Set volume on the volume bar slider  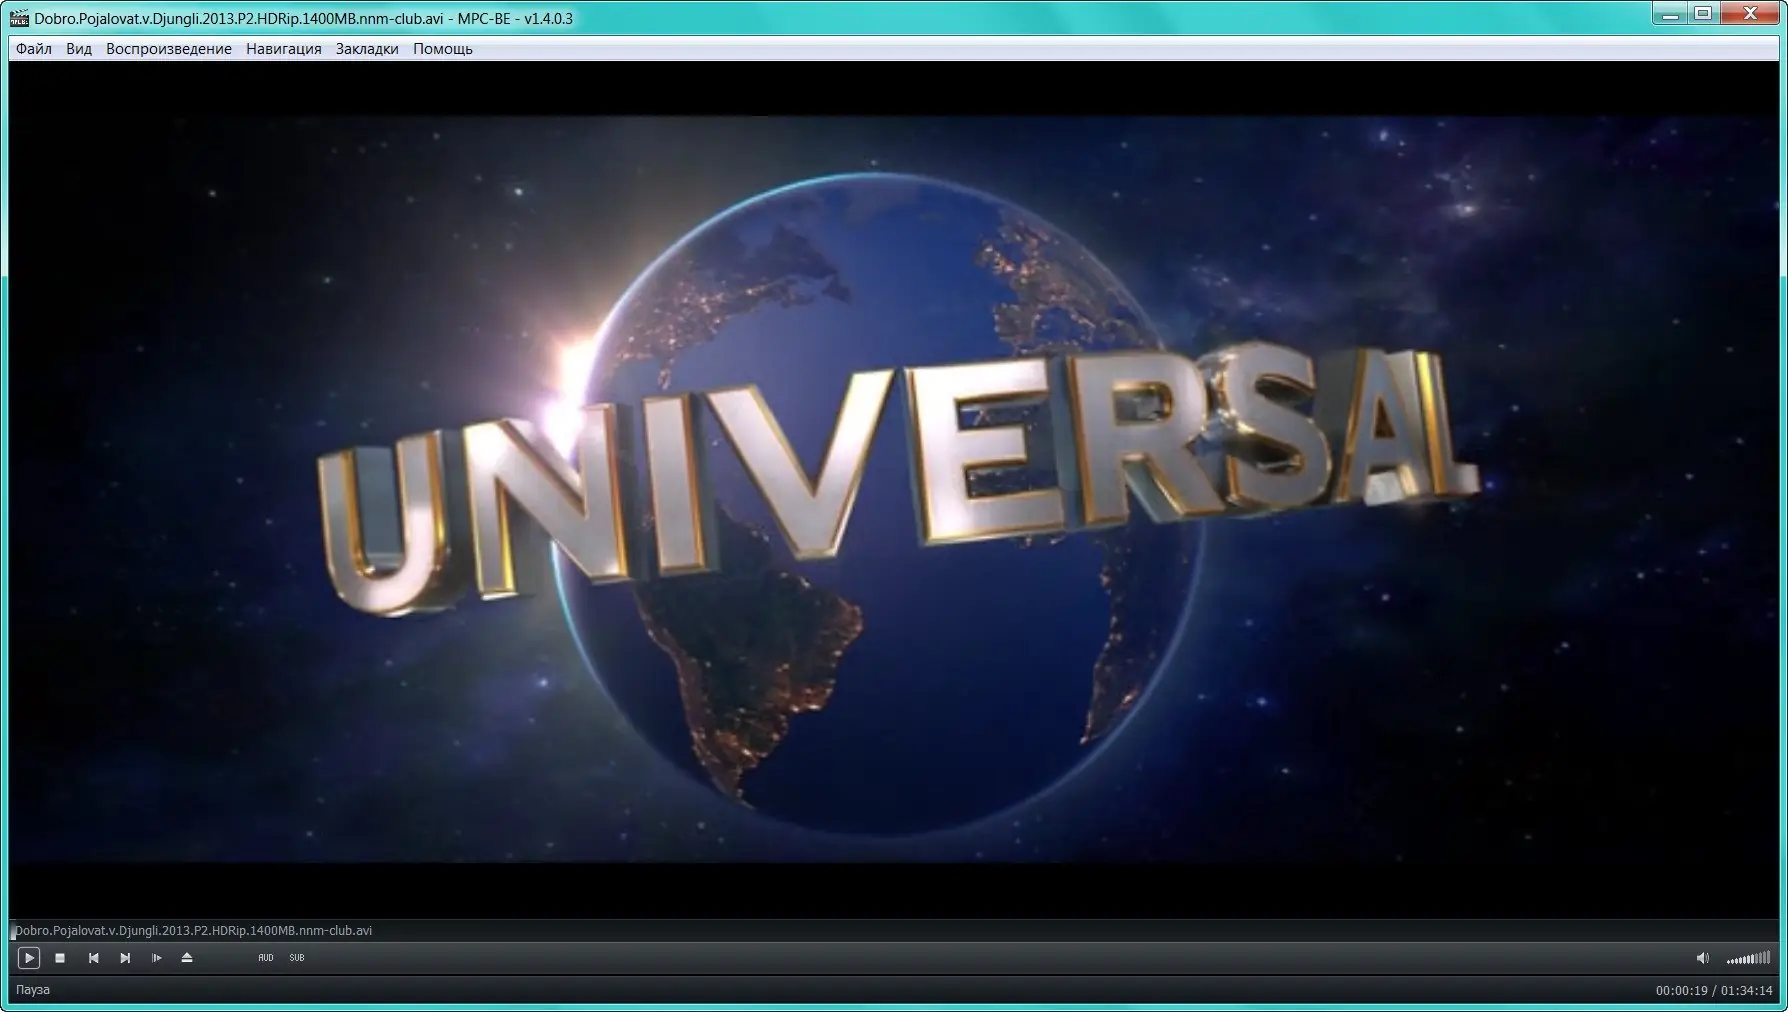1748,958
